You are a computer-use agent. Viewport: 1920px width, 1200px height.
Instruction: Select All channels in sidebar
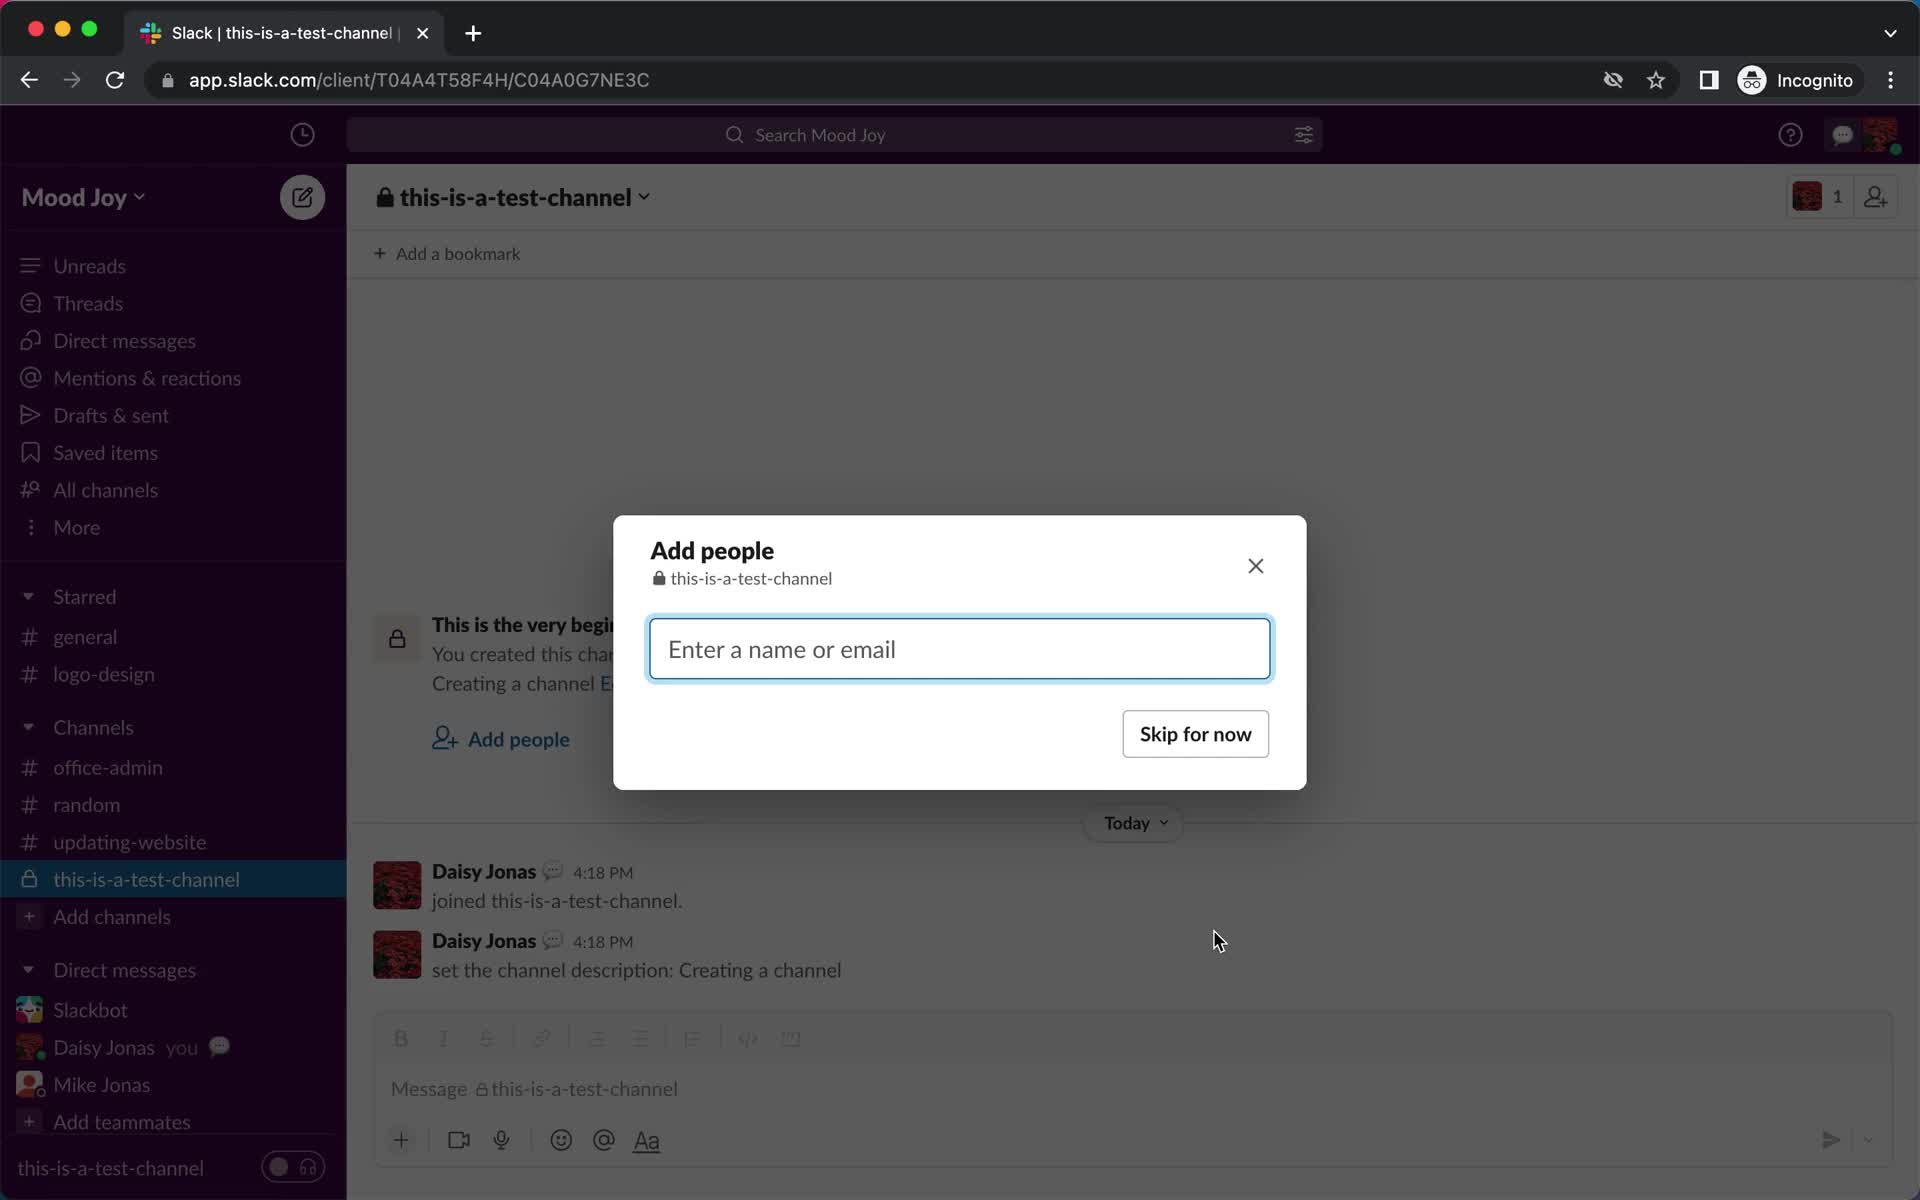[x=105, y=489]
